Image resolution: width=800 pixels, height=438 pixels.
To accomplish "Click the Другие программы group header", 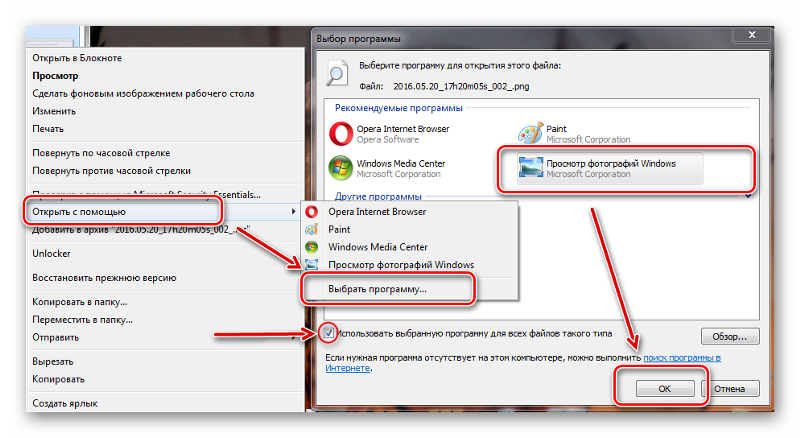I will pyautogui.click(x=378, y=196).
